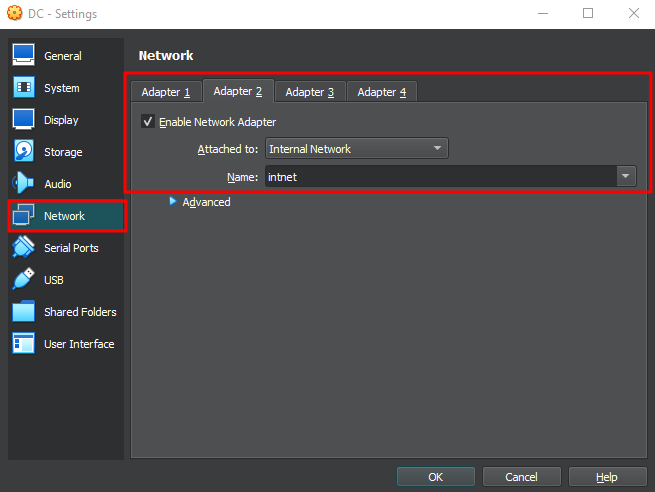Open the Audio speaker icon
Viewport: 655px width, 492px height.
click(24, 184)
